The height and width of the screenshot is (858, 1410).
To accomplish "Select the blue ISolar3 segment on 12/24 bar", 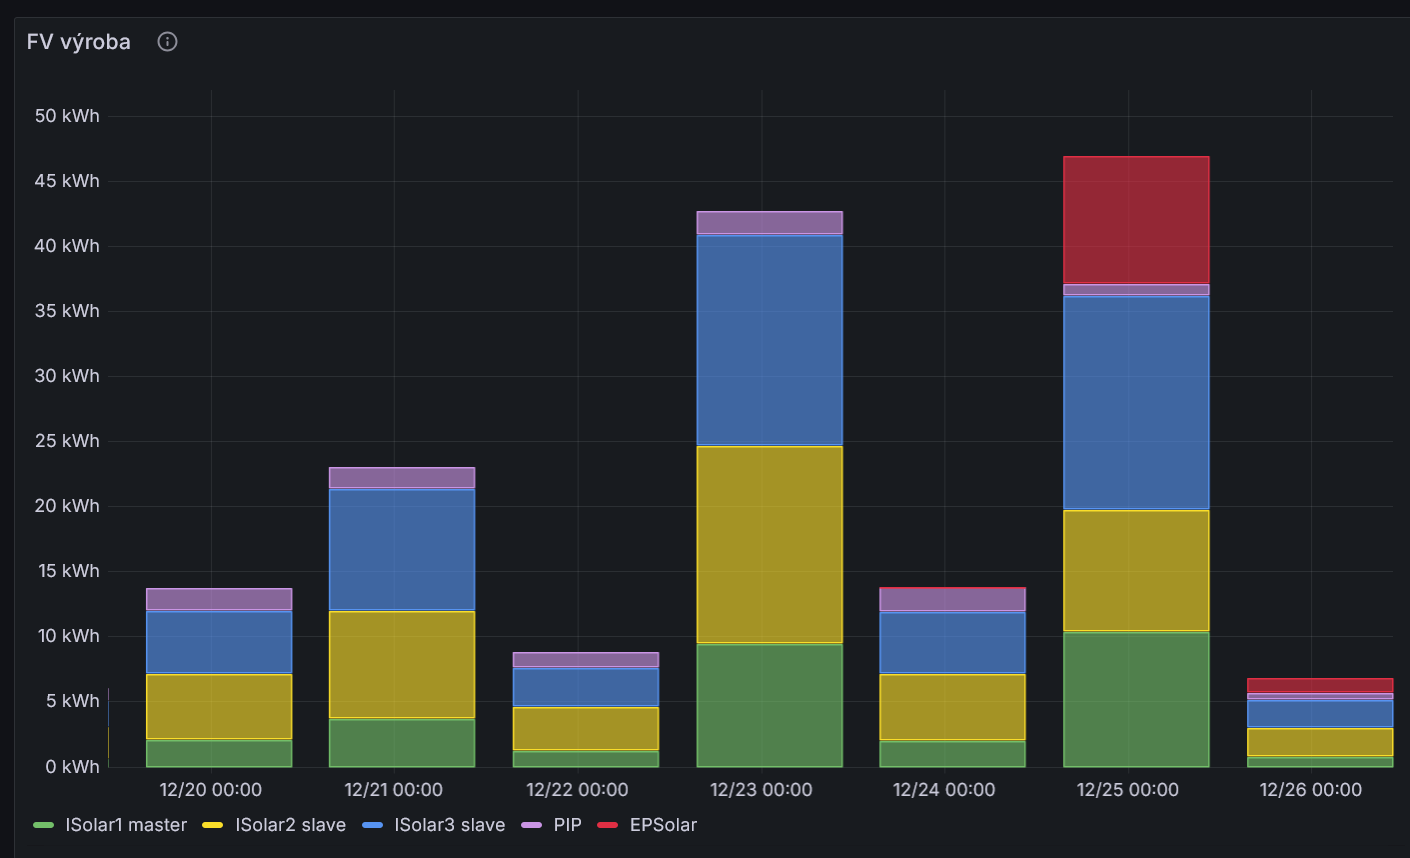I will pyautogui.click(x=952, y=643).
